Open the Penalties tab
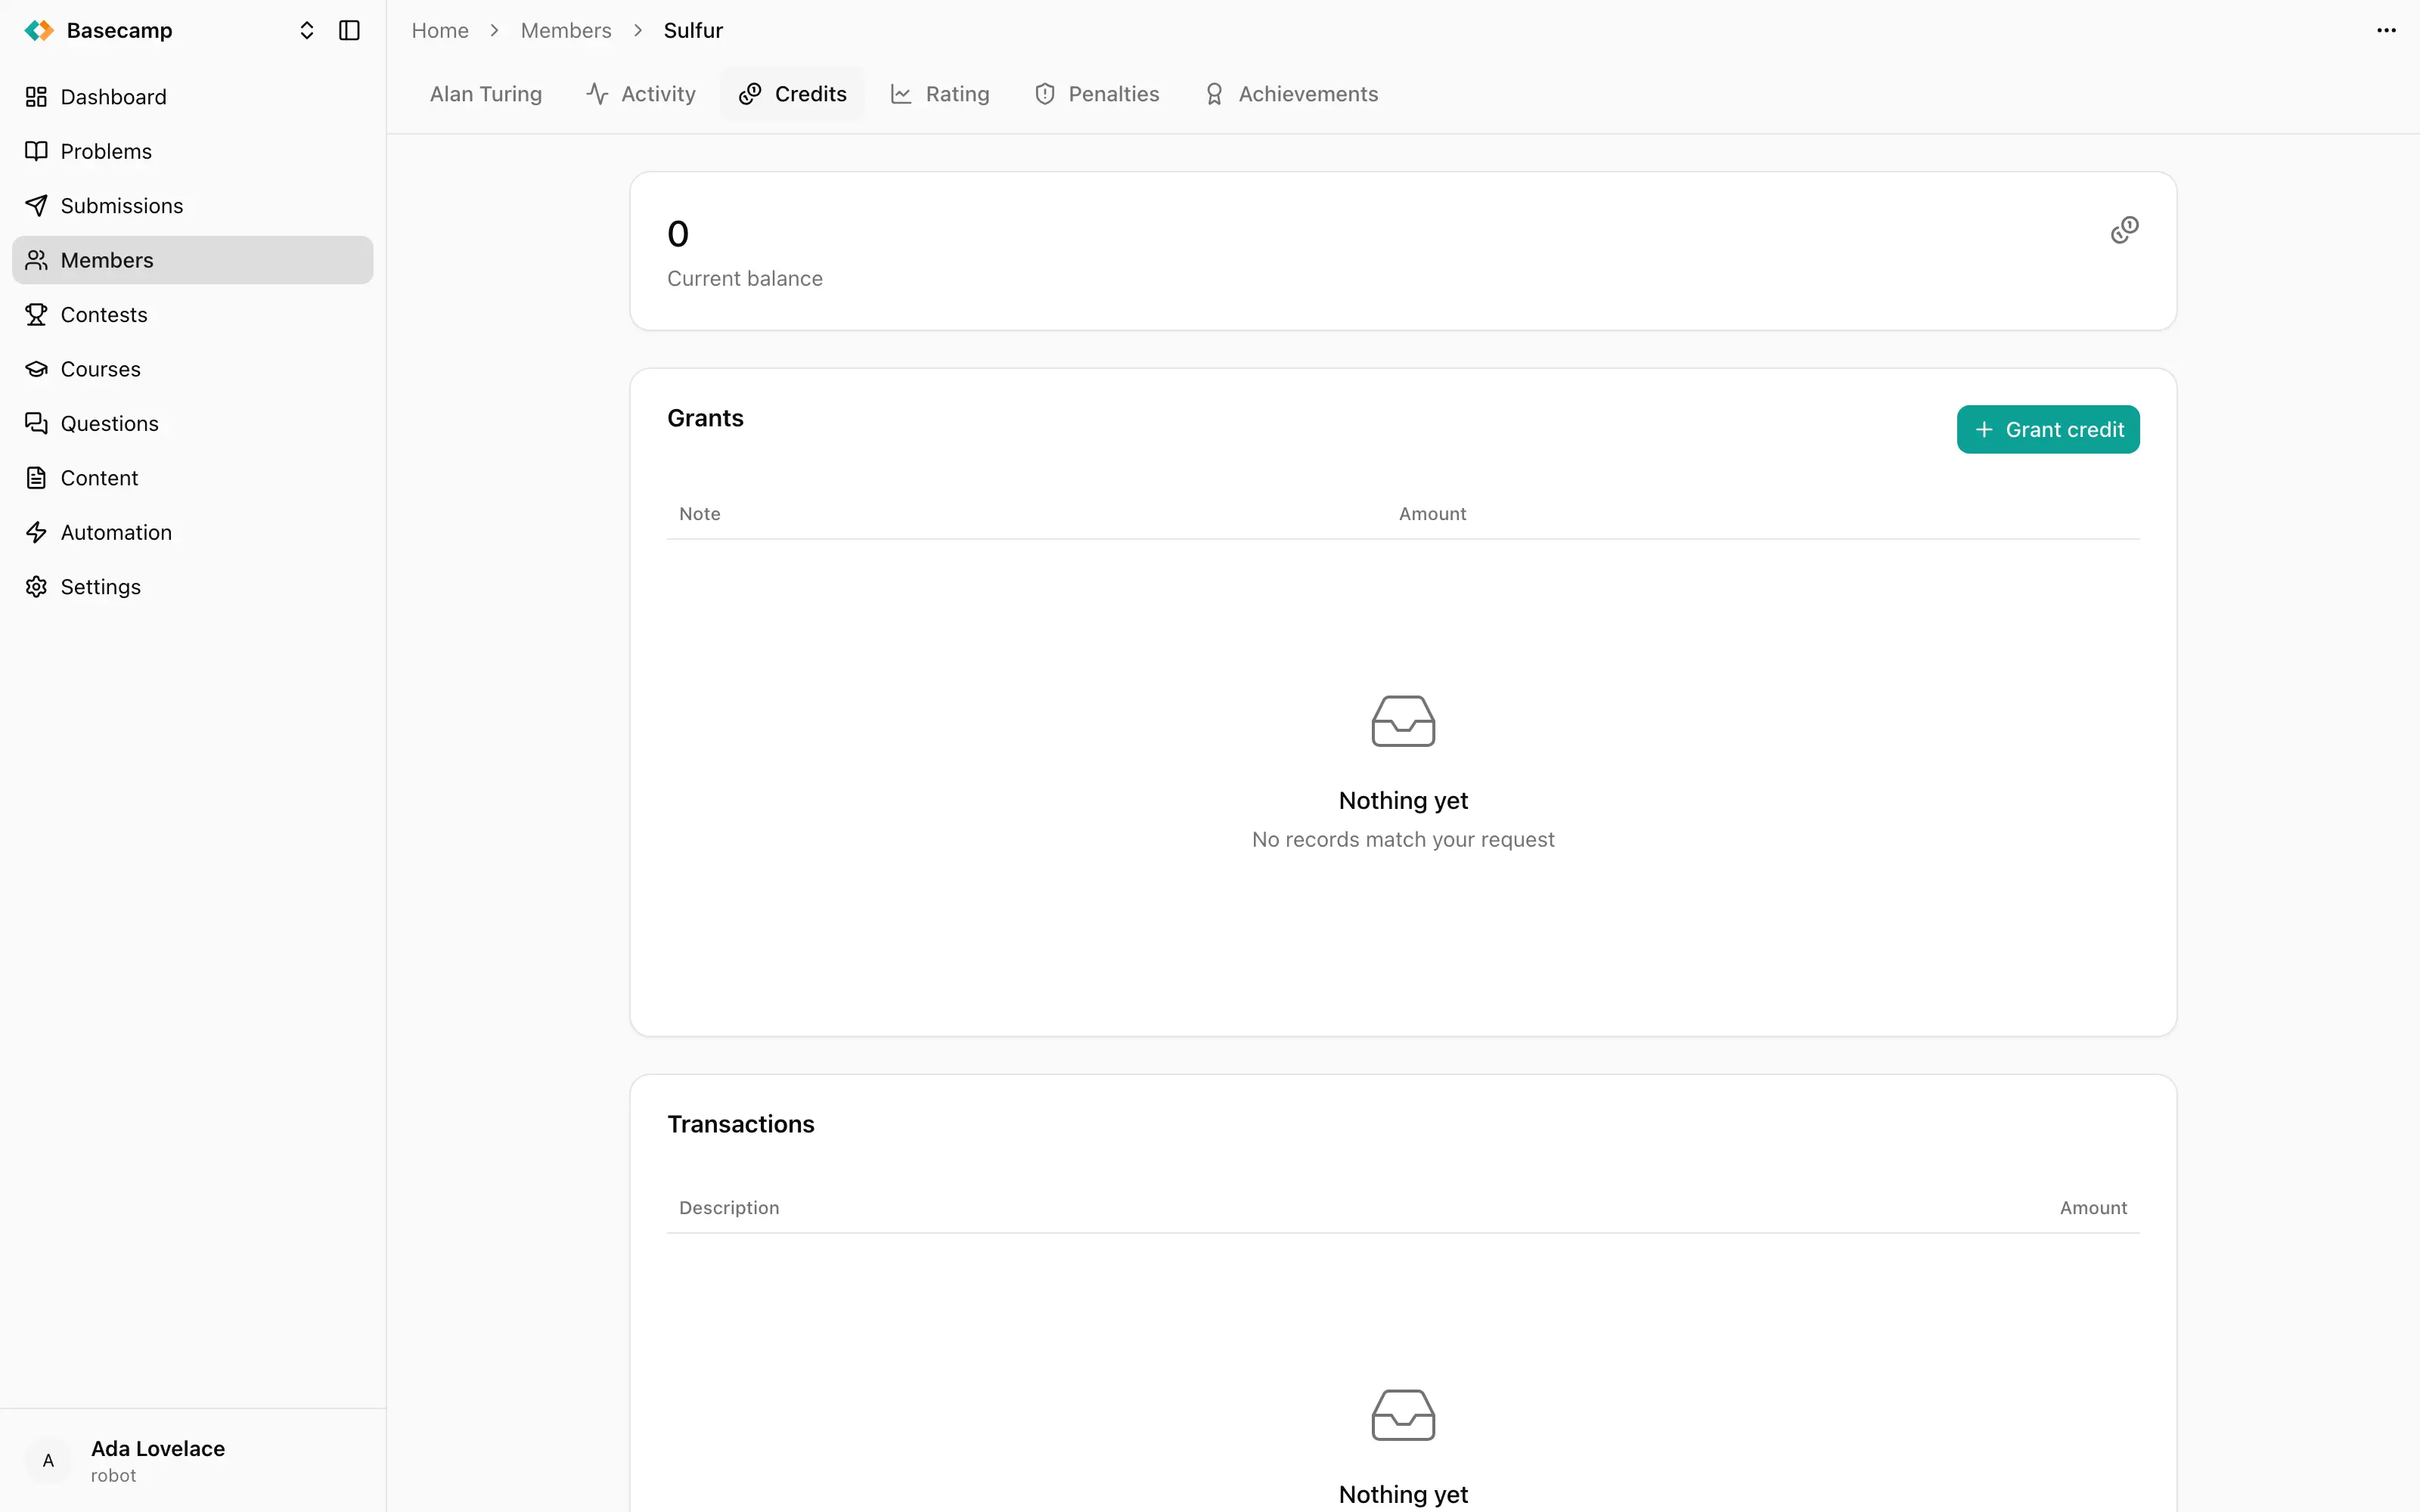The image size is (2420, 1512). (x=1097, y=94)
